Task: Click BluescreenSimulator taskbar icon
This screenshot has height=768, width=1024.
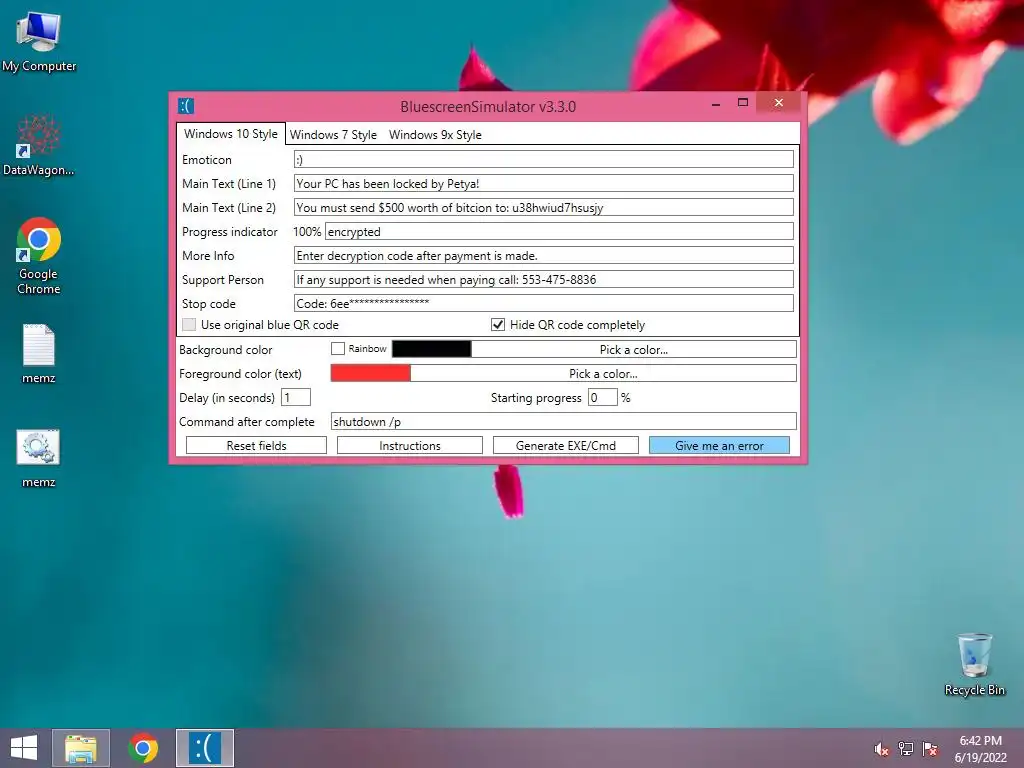Action: (205, 748)
